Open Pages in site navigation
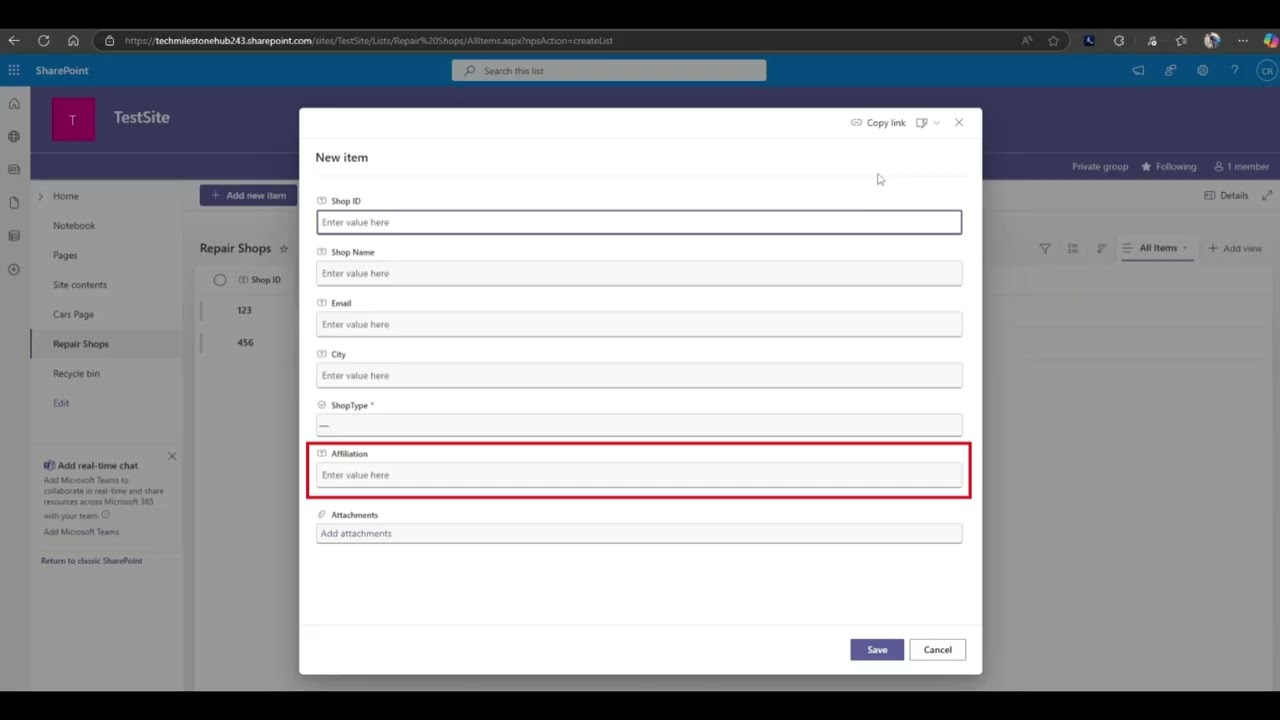Image resolution: width=1280 pixels, height=720 pixels. coord(65,255)
